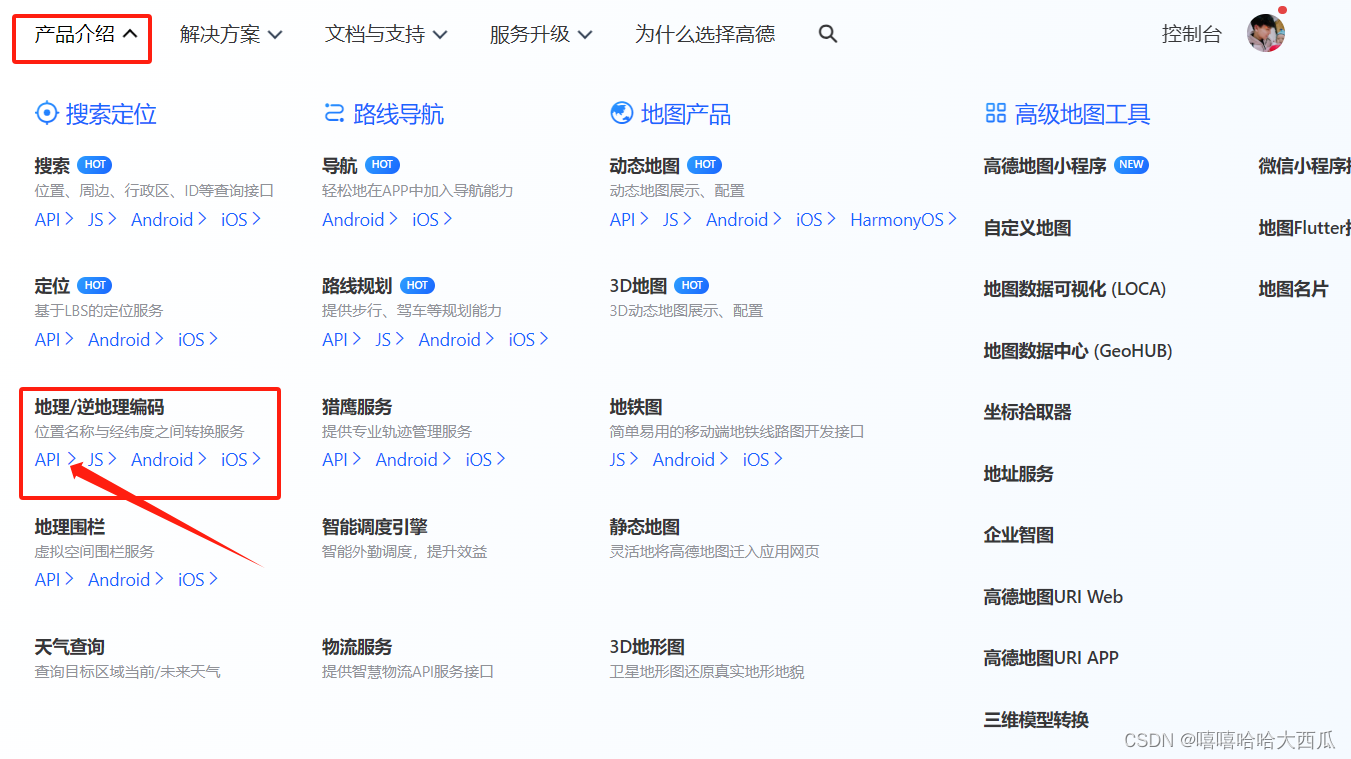The width and height of the screenshot is (1351, 759).
Task: Collapse the 产品介绍 menu
Action: click(x=86, y=34)
